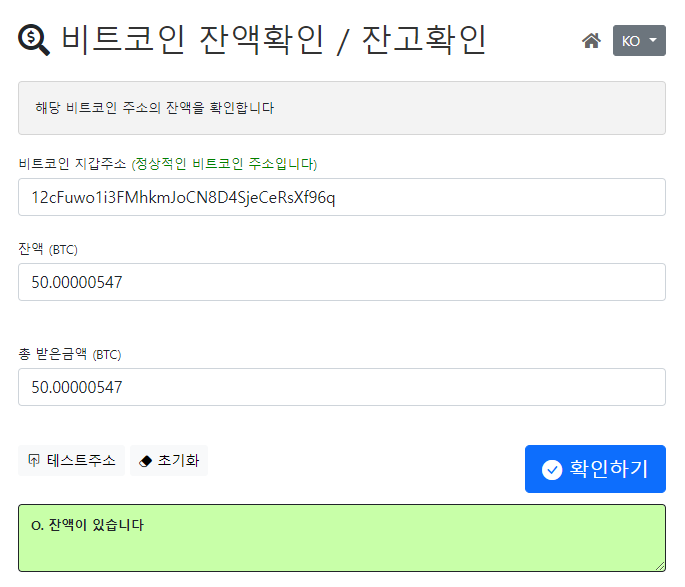The height and width of the screenshot is (587, 685).
Task: Click the blue 확인하기 button
Action: 595,469
